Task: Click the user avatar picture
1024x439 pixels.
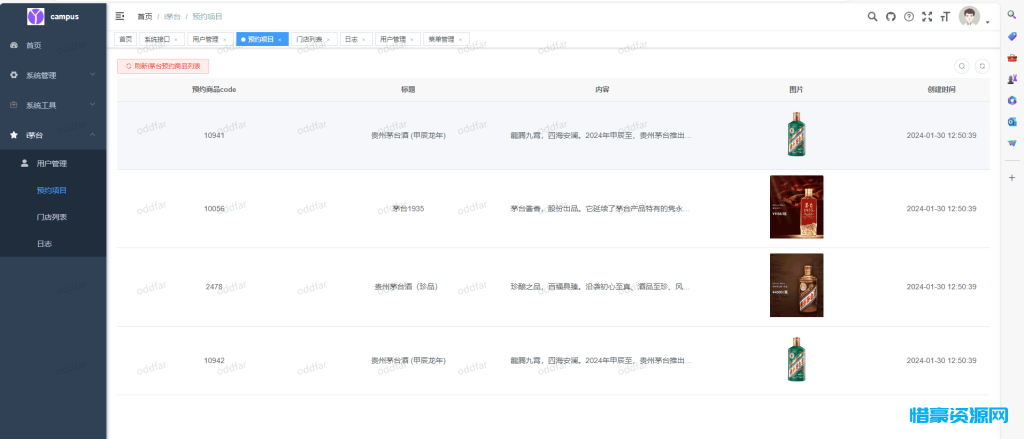Action: point(969,16)
